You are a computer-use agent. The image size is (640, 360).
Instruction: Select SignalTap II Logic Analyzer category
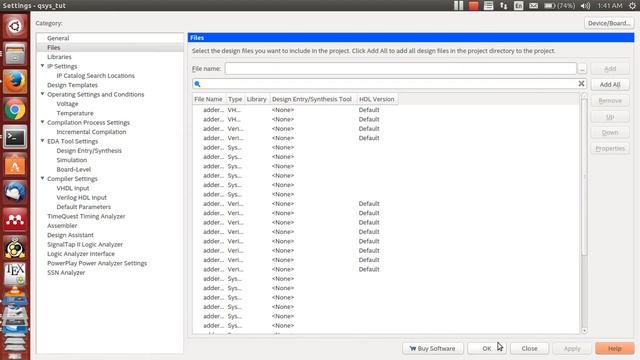pos(85,244)
